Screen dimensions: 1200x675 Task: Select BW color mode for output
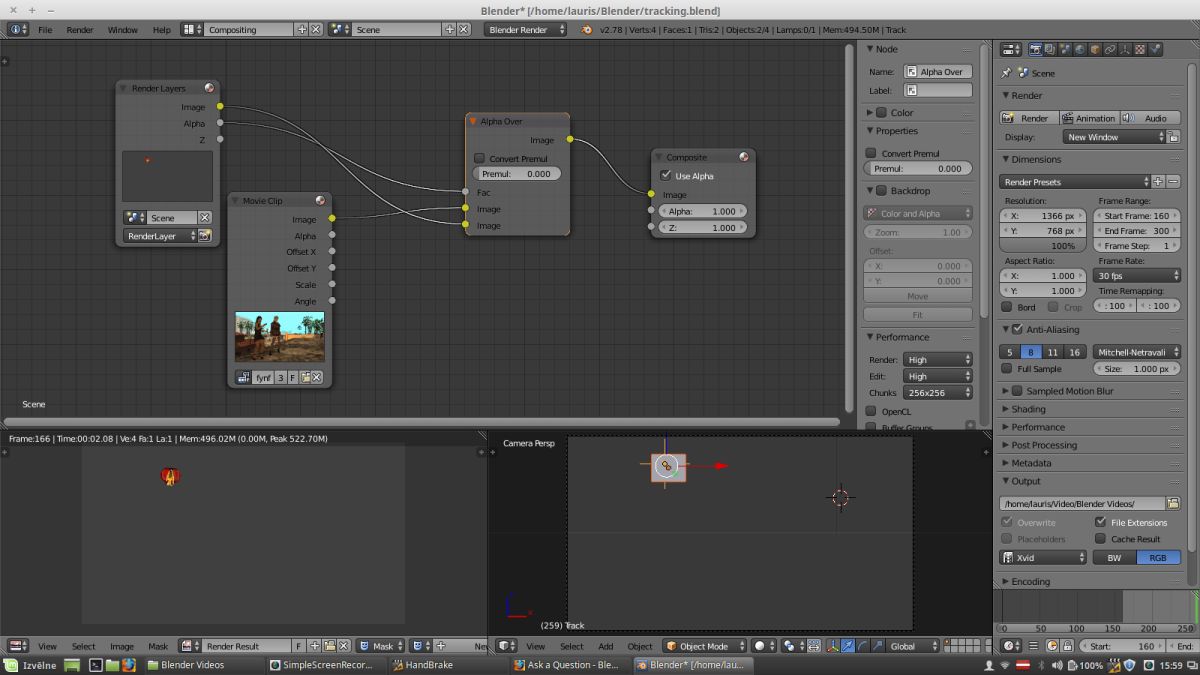coord(1114,558)
